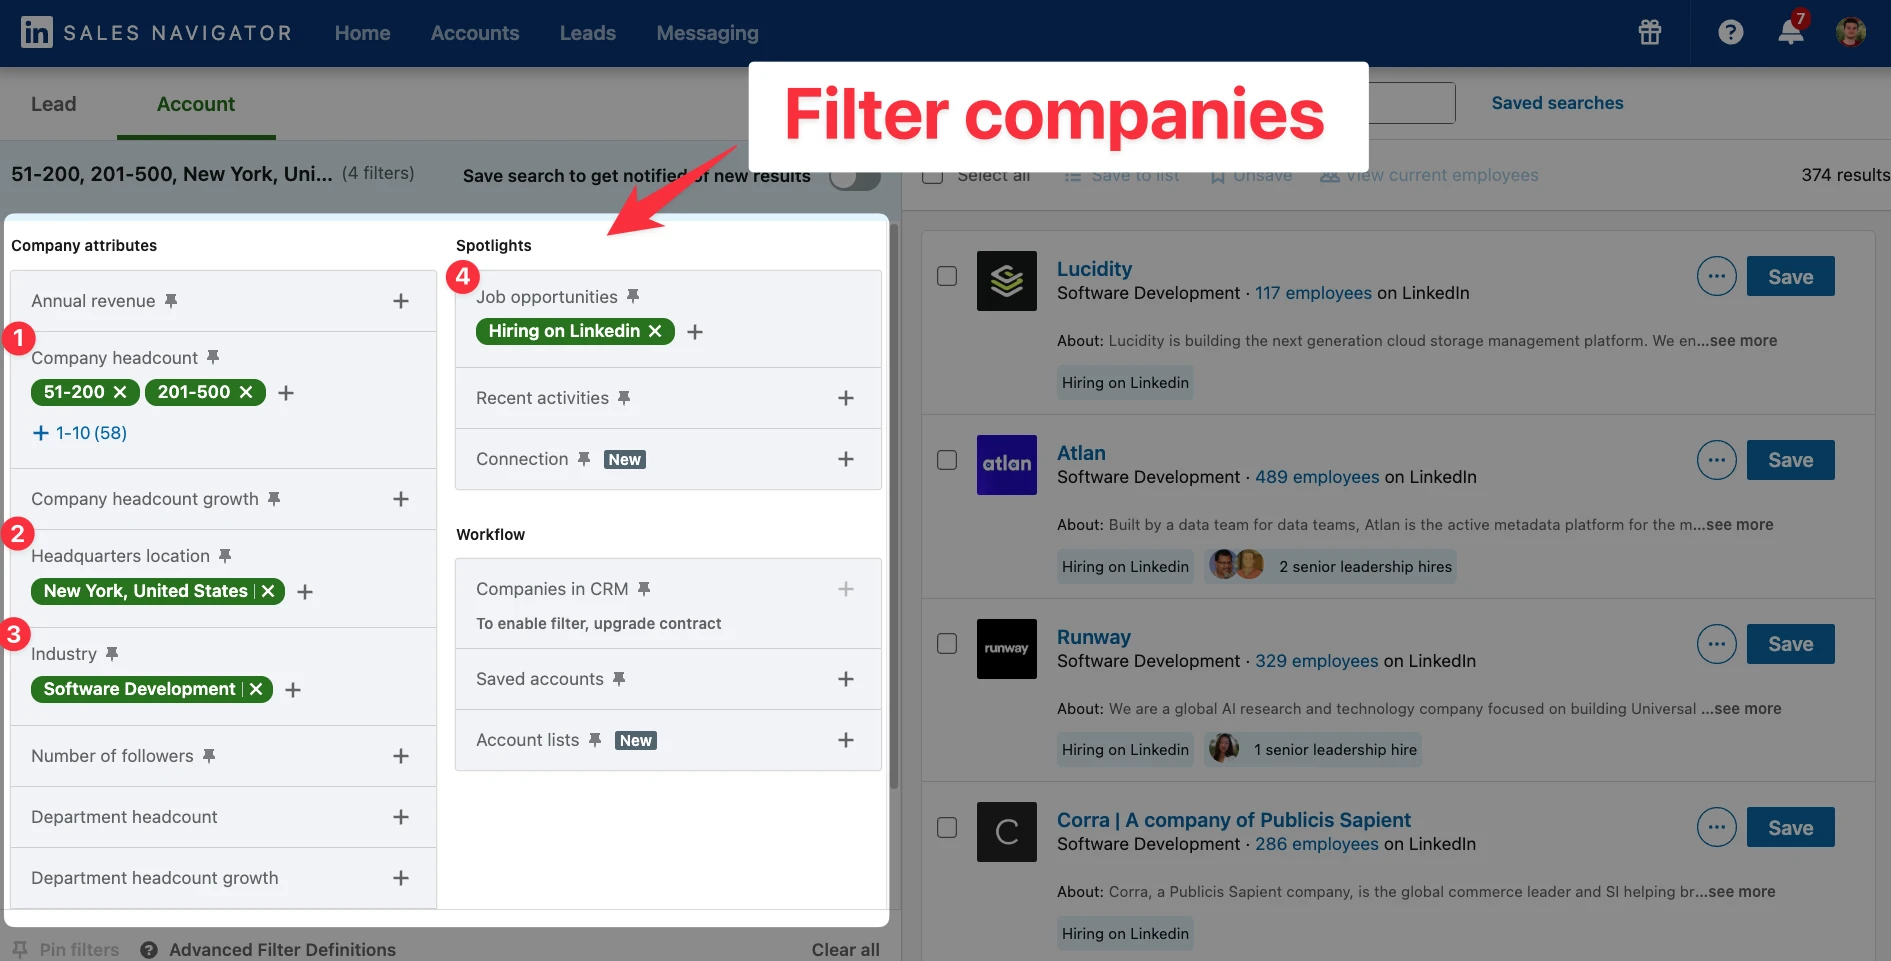View Atlan's 489 employees
The height and width of the screenshot is (961, 1891).
[x=1317, y=477]
